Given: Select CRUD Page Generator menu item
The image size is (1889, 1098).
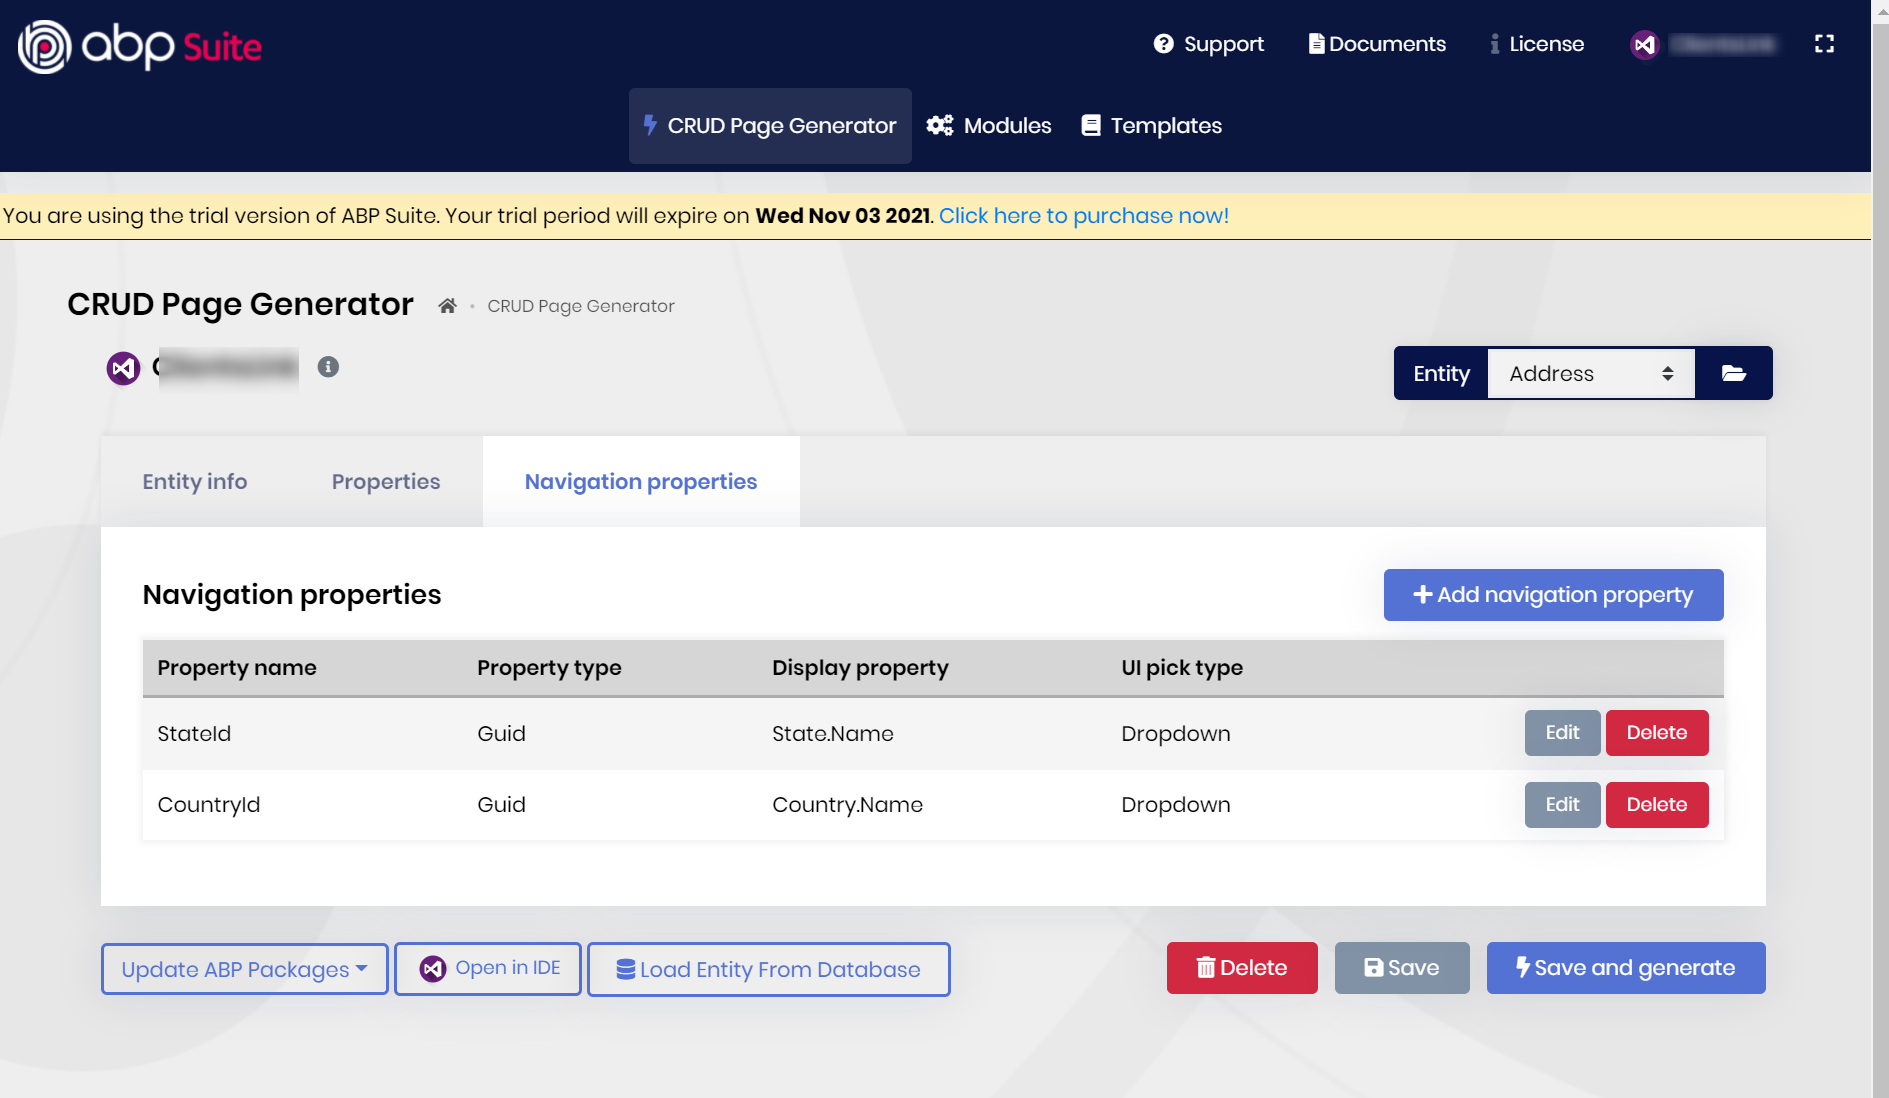Looking at the screenshot, I should [x=770, y=126].
